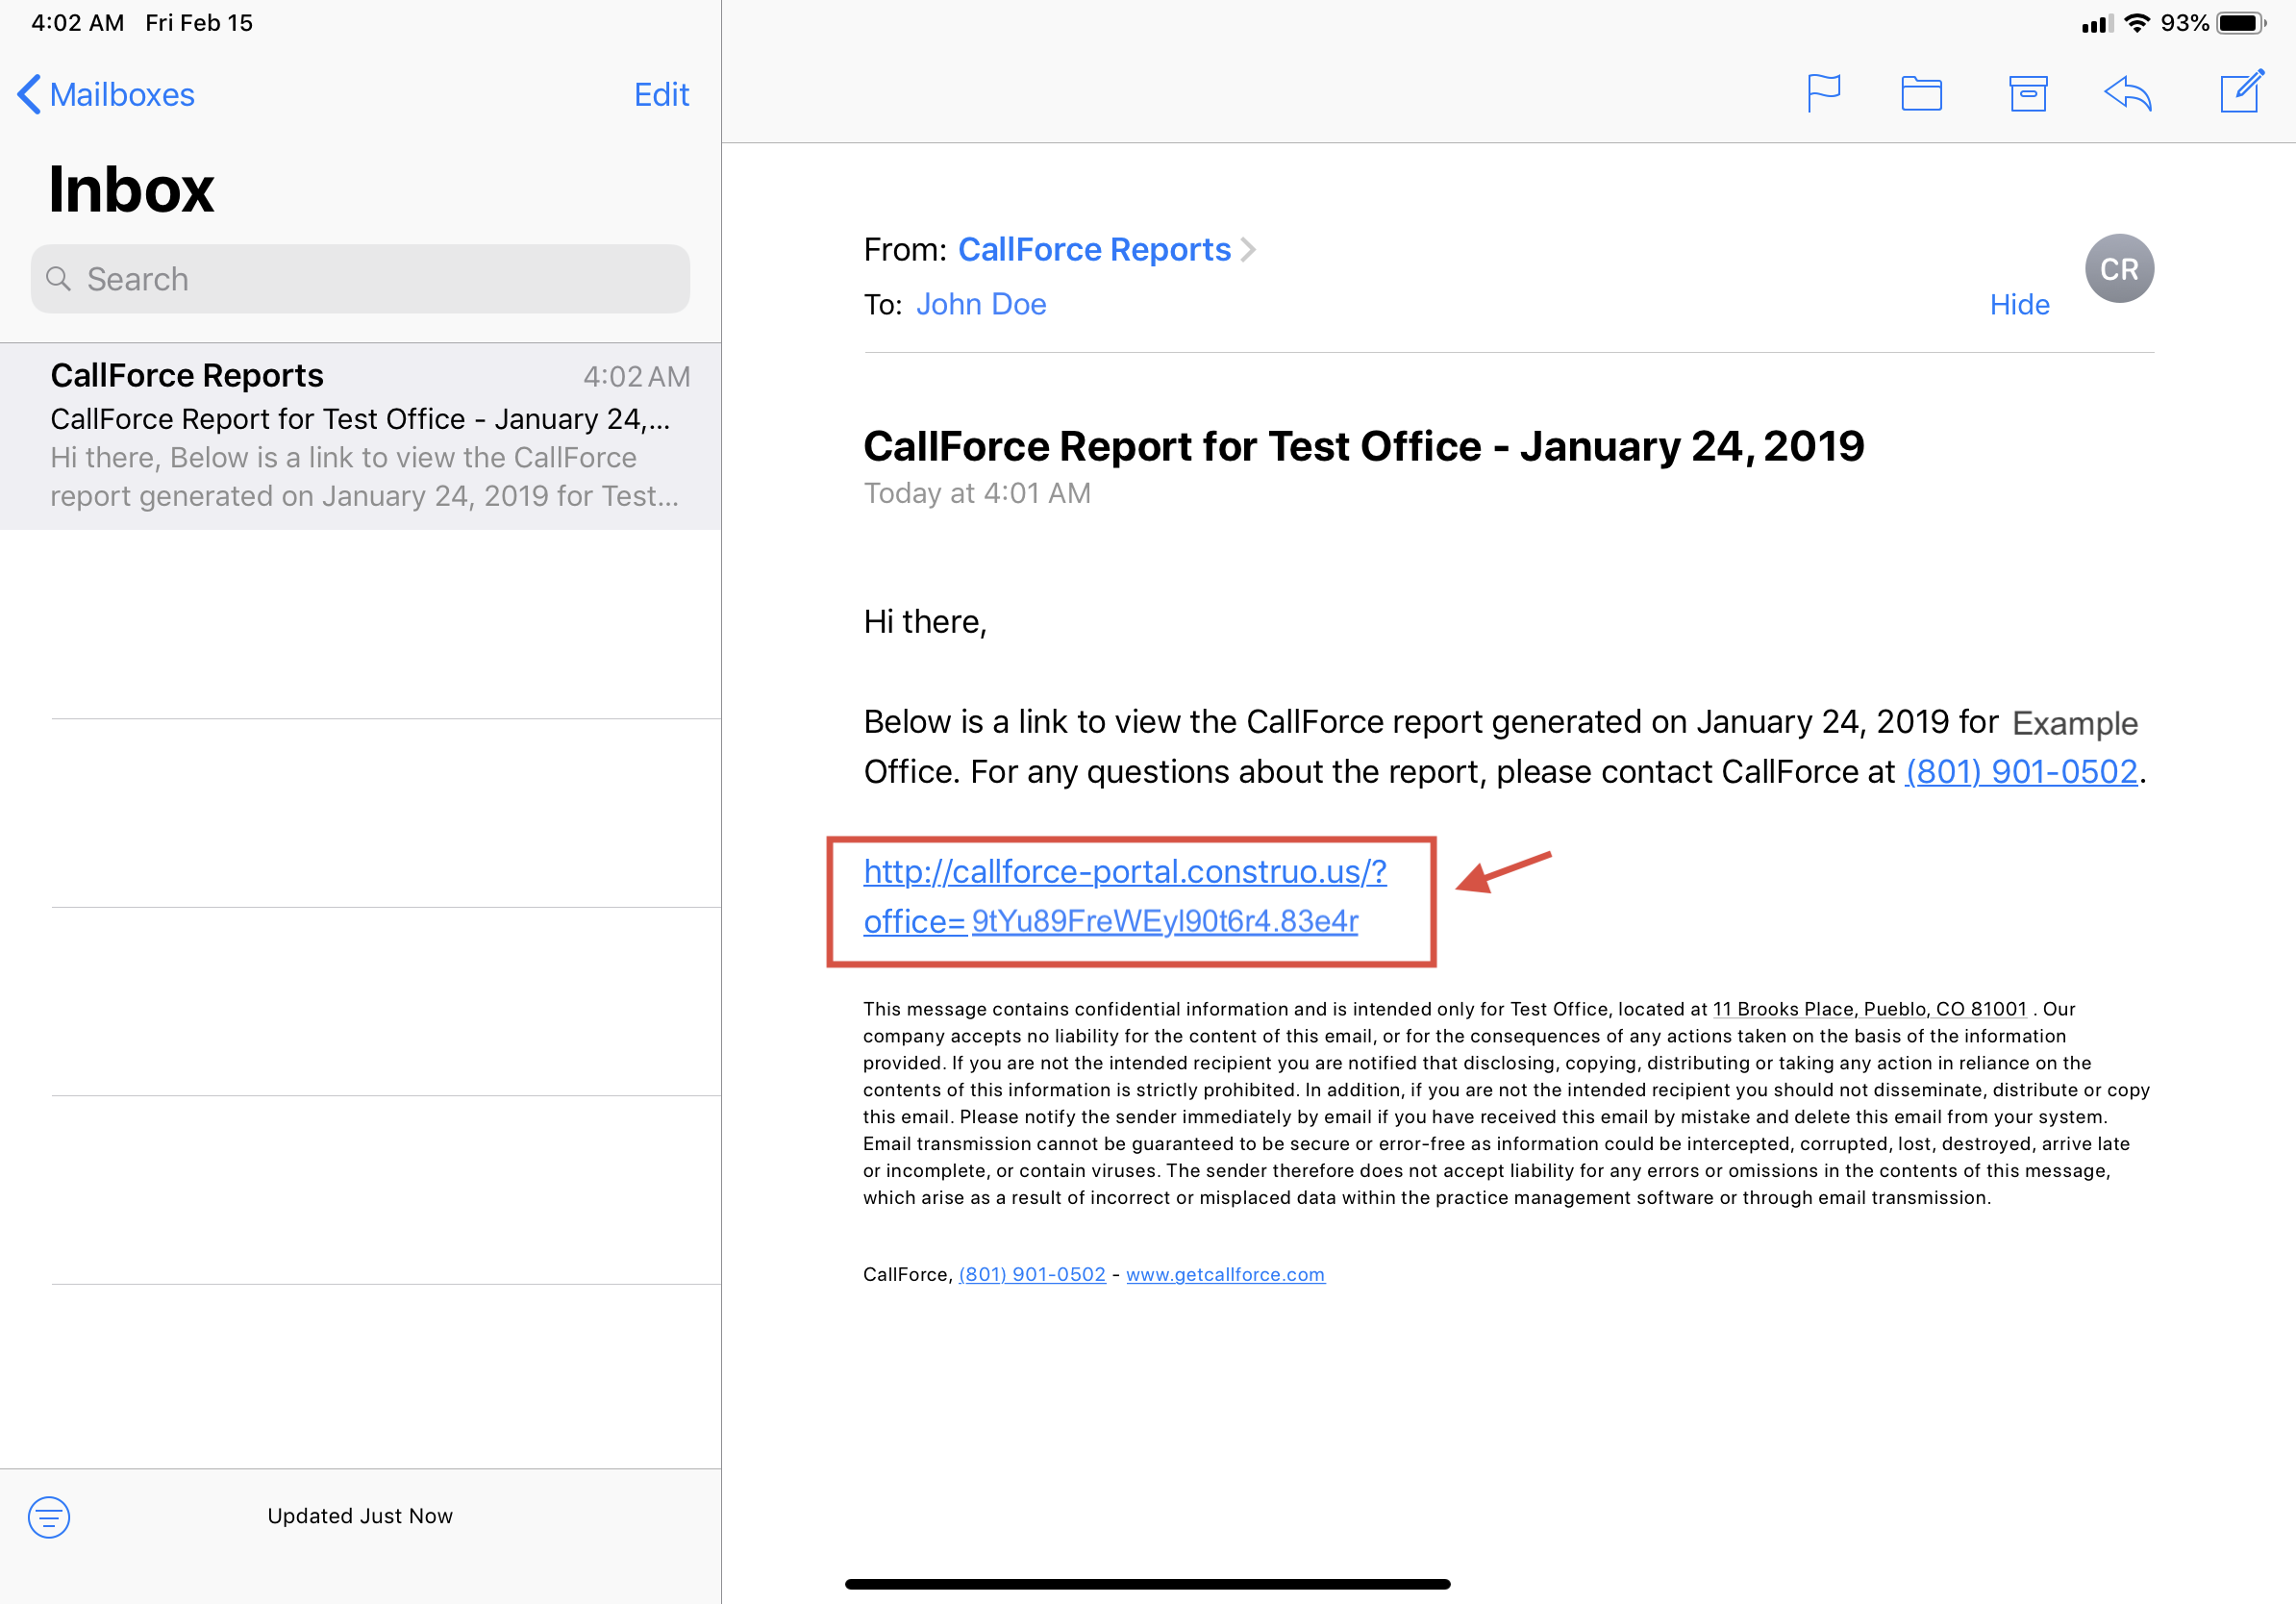Tap 'Updated Just Now' status text

click(x=360, y=1516)
